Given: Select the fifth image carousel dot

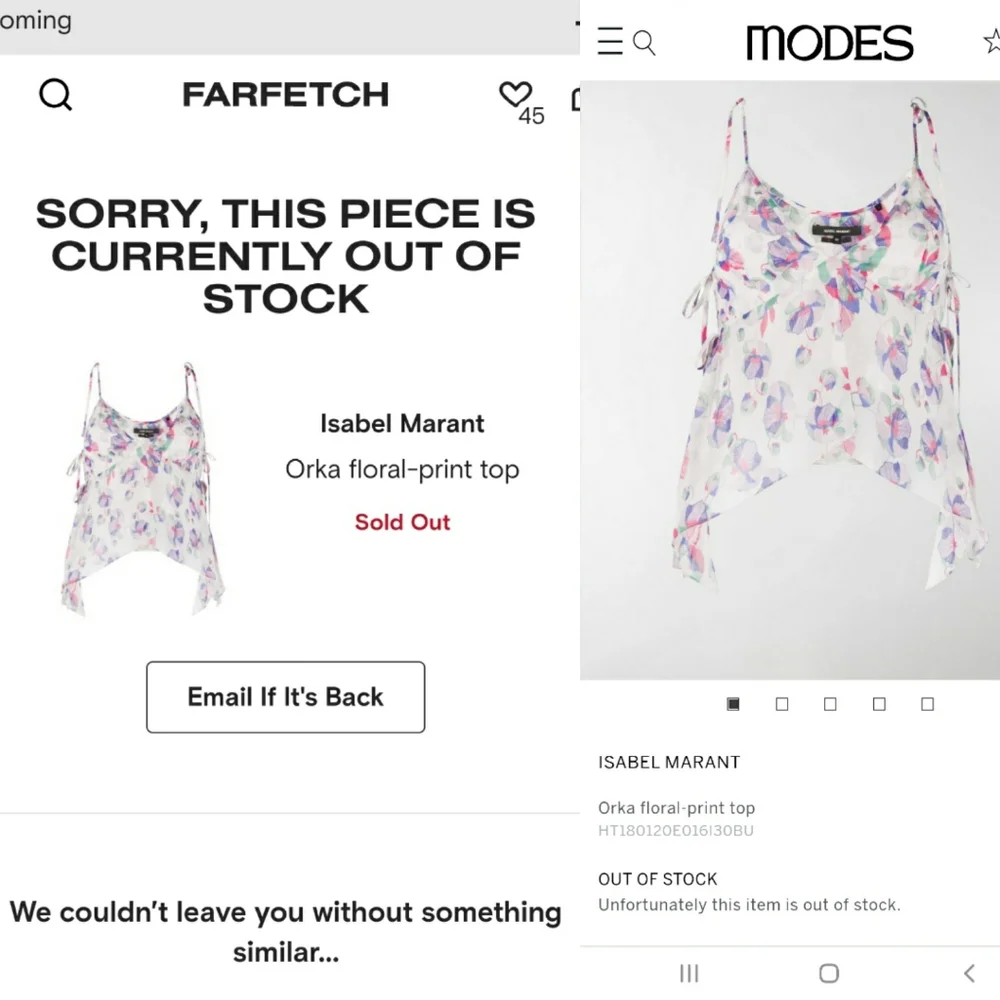Looking at the screenshot, I should click(927, 704).
